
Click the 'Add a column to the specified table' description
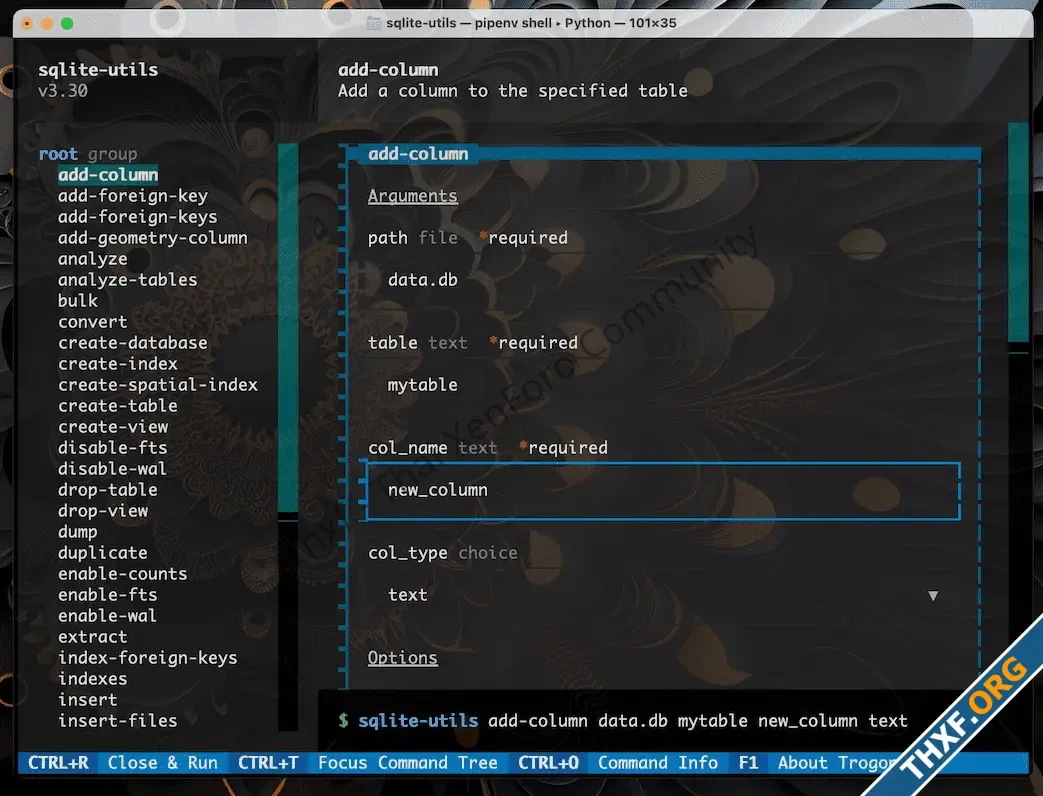click(513, 91)
